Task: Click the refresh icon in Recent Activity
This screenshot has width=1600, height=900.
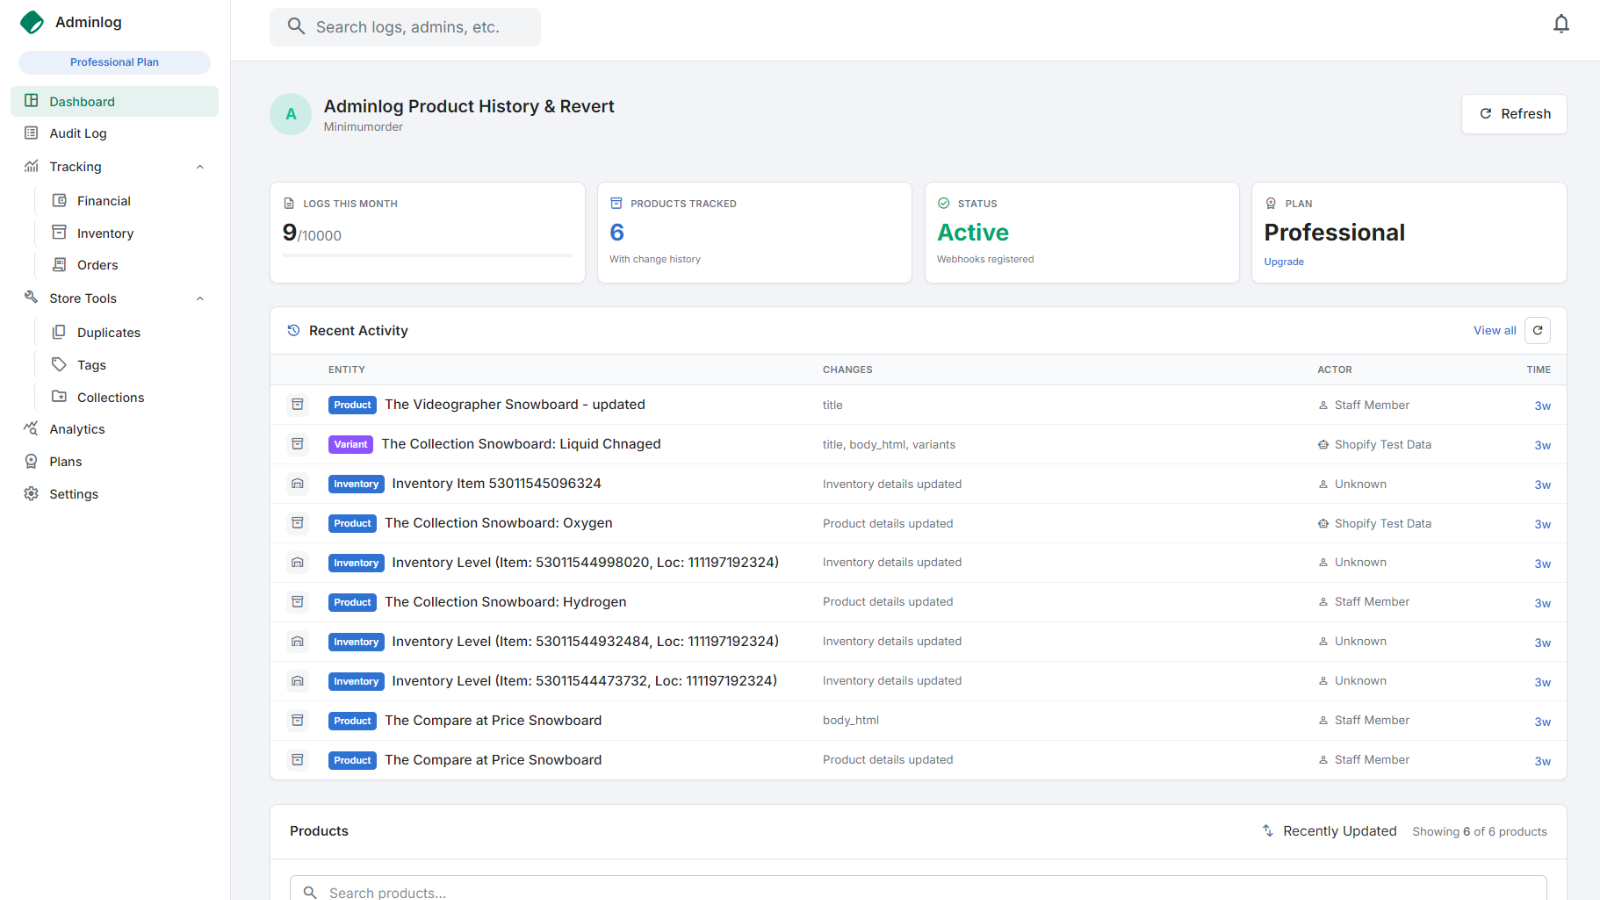Action: click(1537, 331)
